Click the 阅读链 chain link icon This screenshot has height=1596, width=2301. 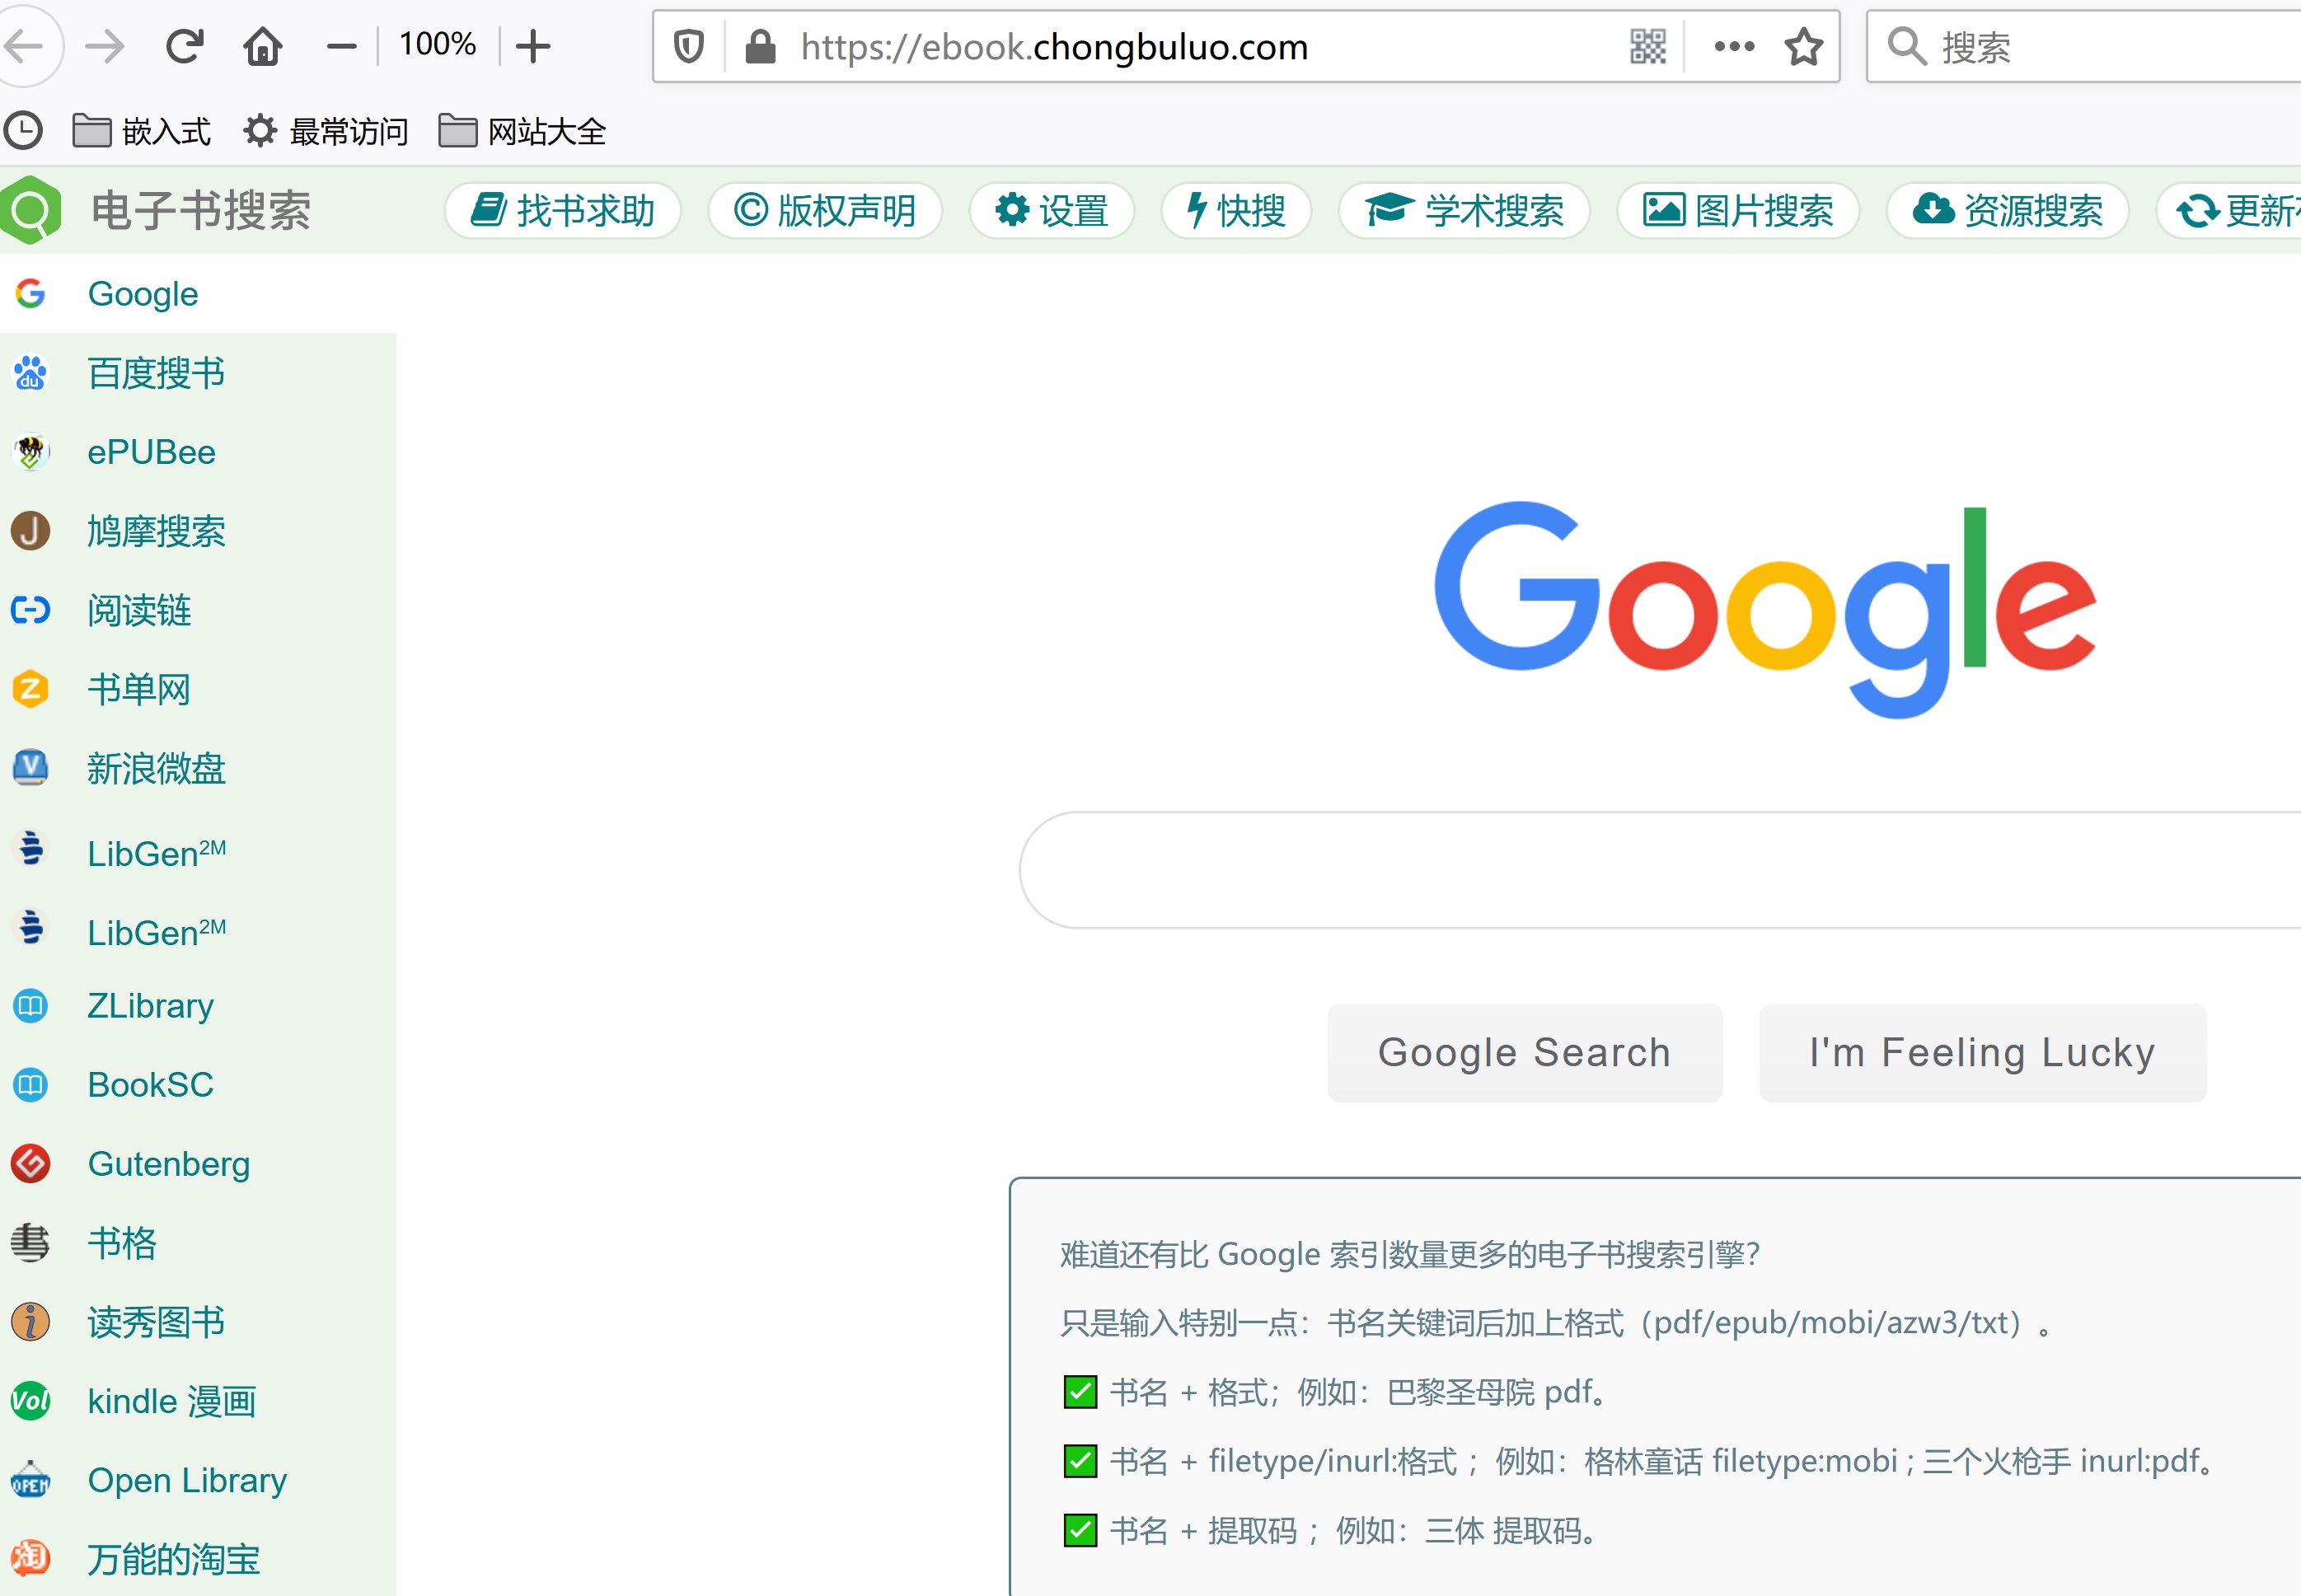click(31, 610)
